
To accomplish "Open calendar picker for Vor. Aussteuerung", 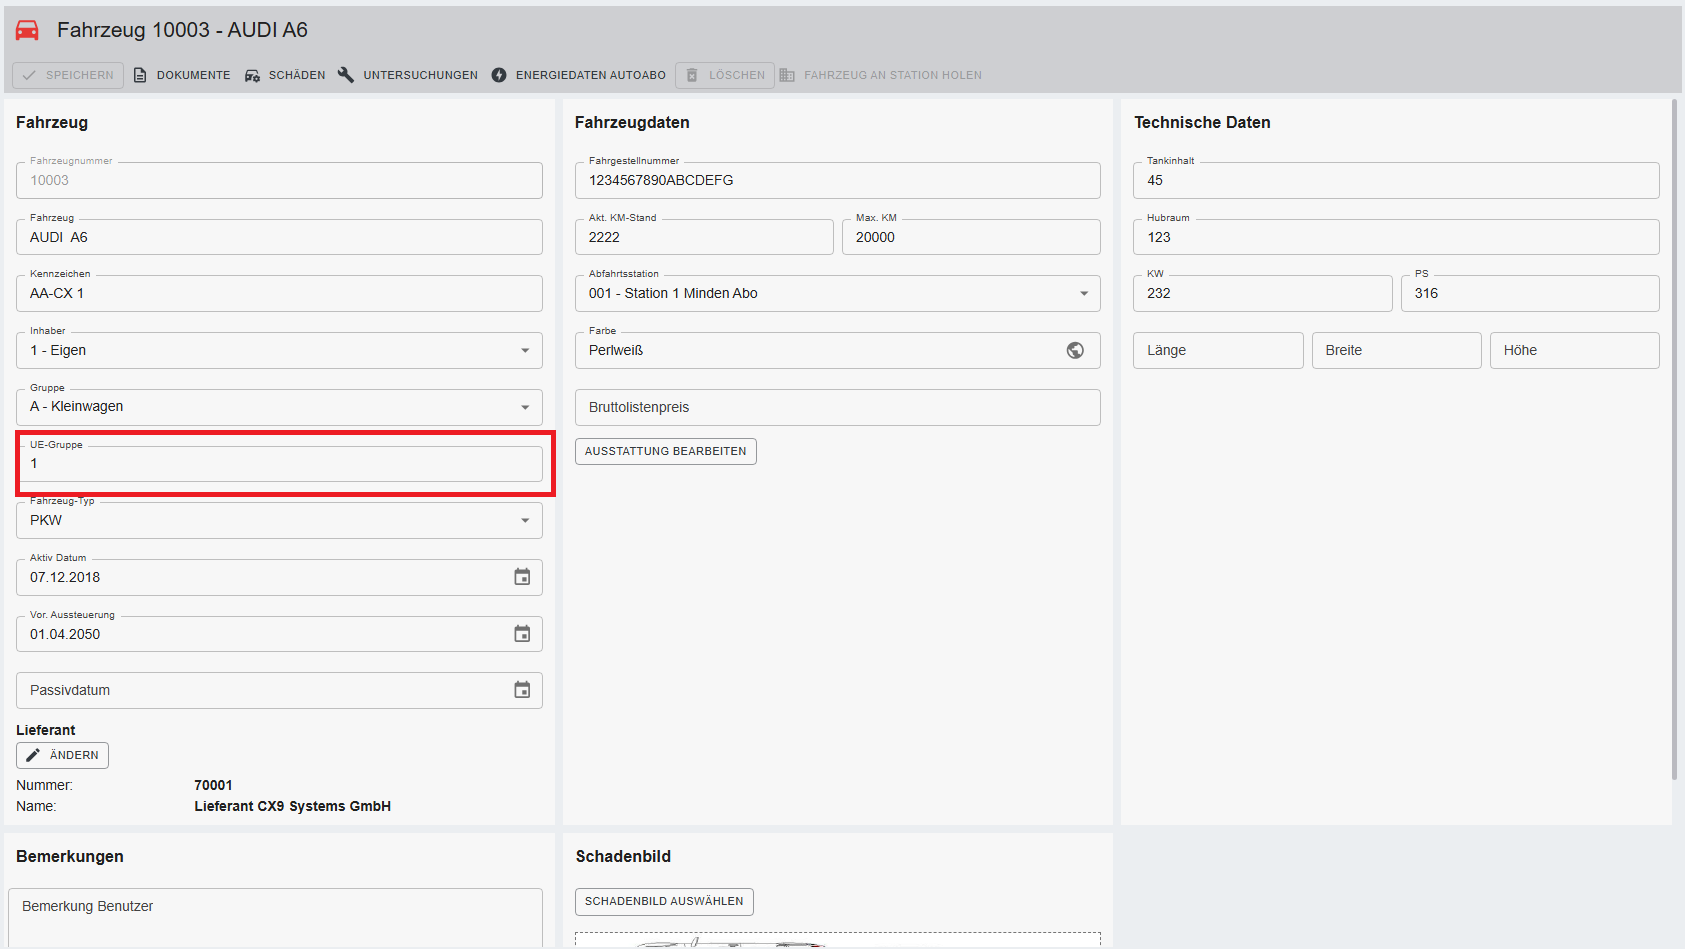I will pyautogui.click(x=522, y=634).
